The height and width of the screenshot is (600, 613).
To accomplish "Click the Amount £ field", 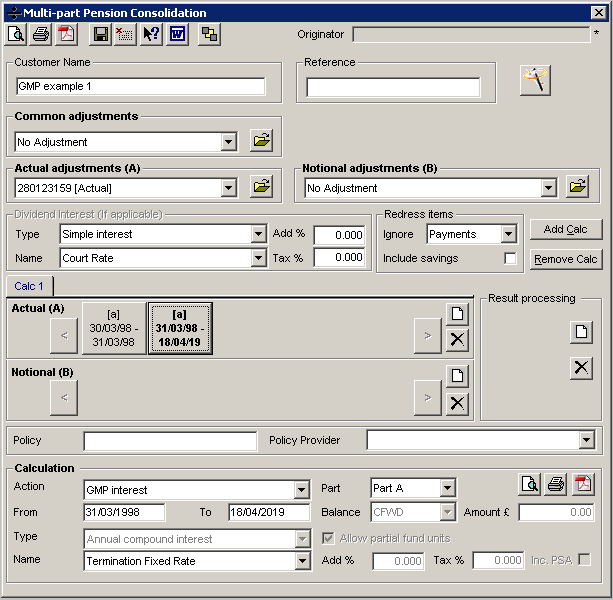I will 556,512.
